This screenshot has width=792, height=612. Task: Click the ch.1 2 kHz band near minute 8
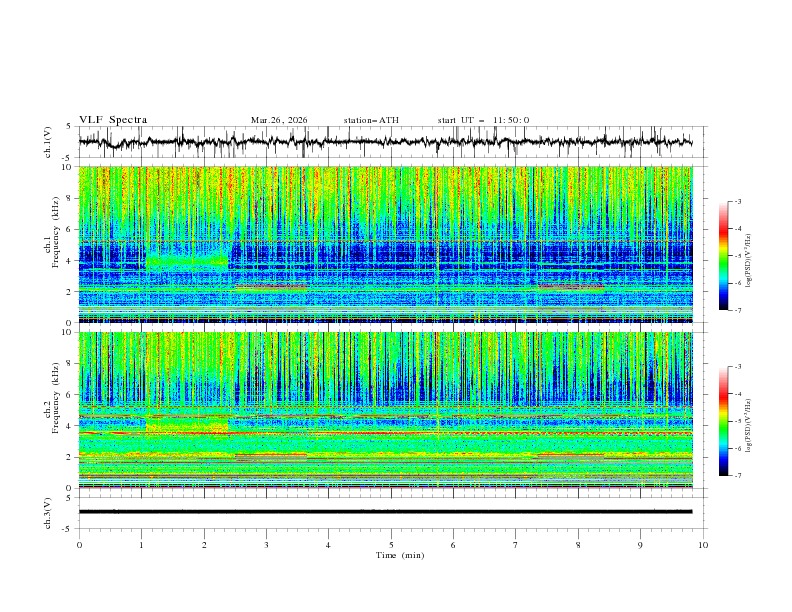(571, 286)
